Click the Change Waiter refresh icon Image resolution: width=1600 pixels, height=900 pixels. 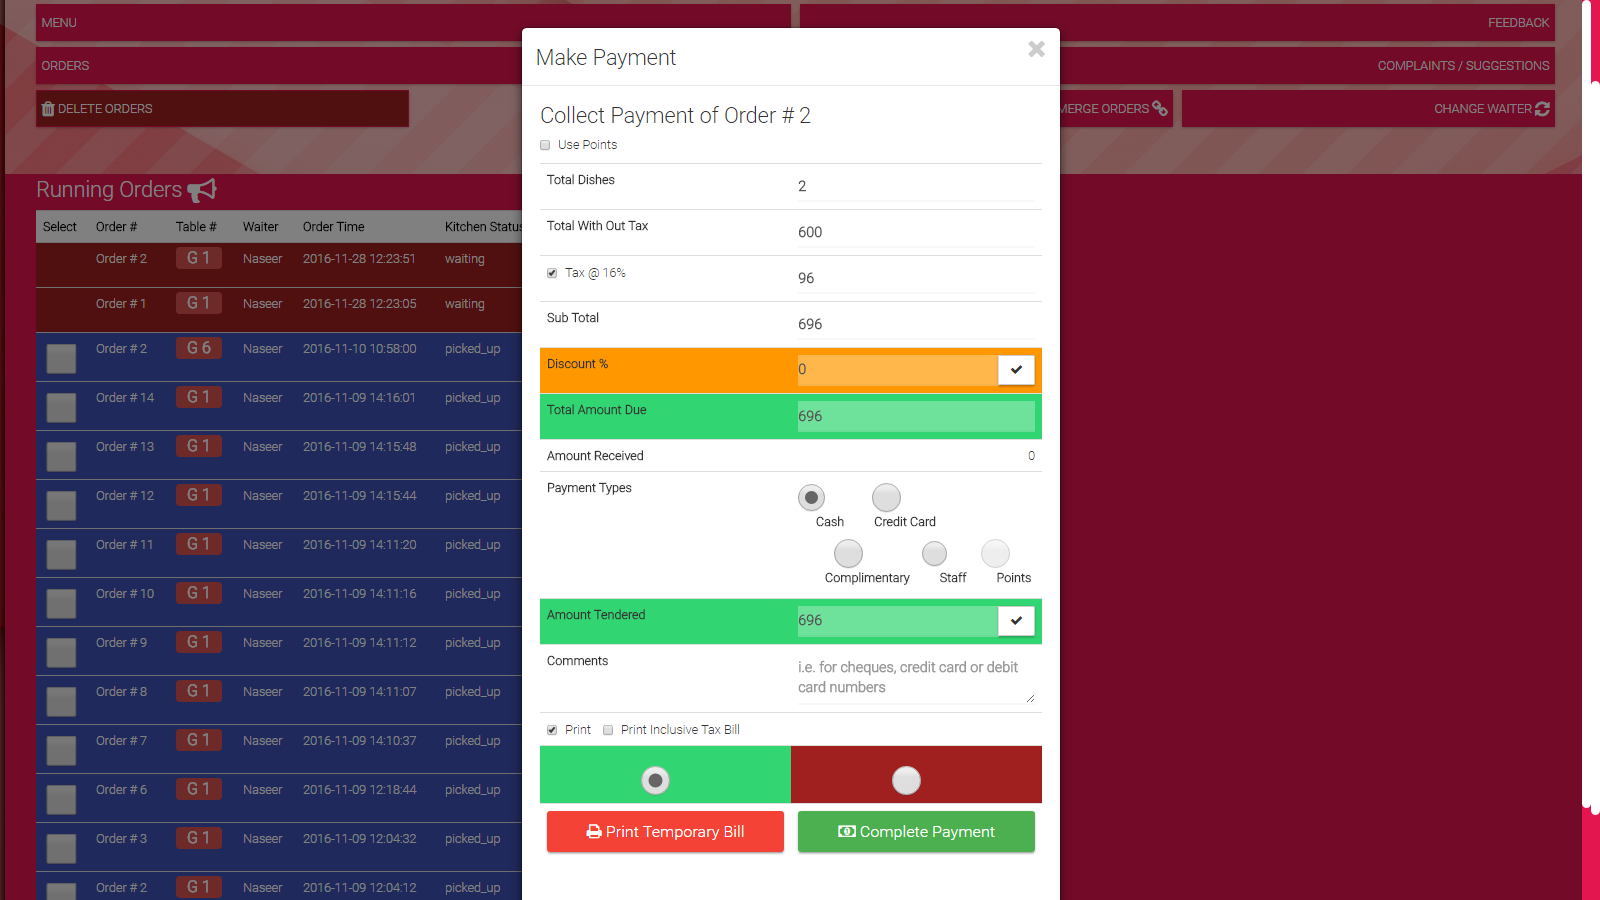[x=1542, y=109]
